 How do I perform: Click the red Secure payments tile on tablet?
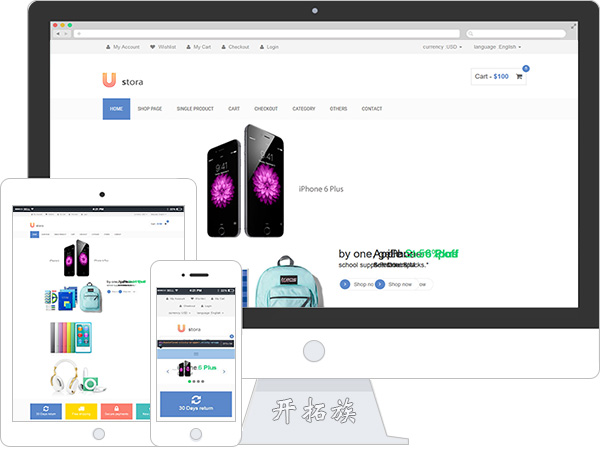(117, 411)
